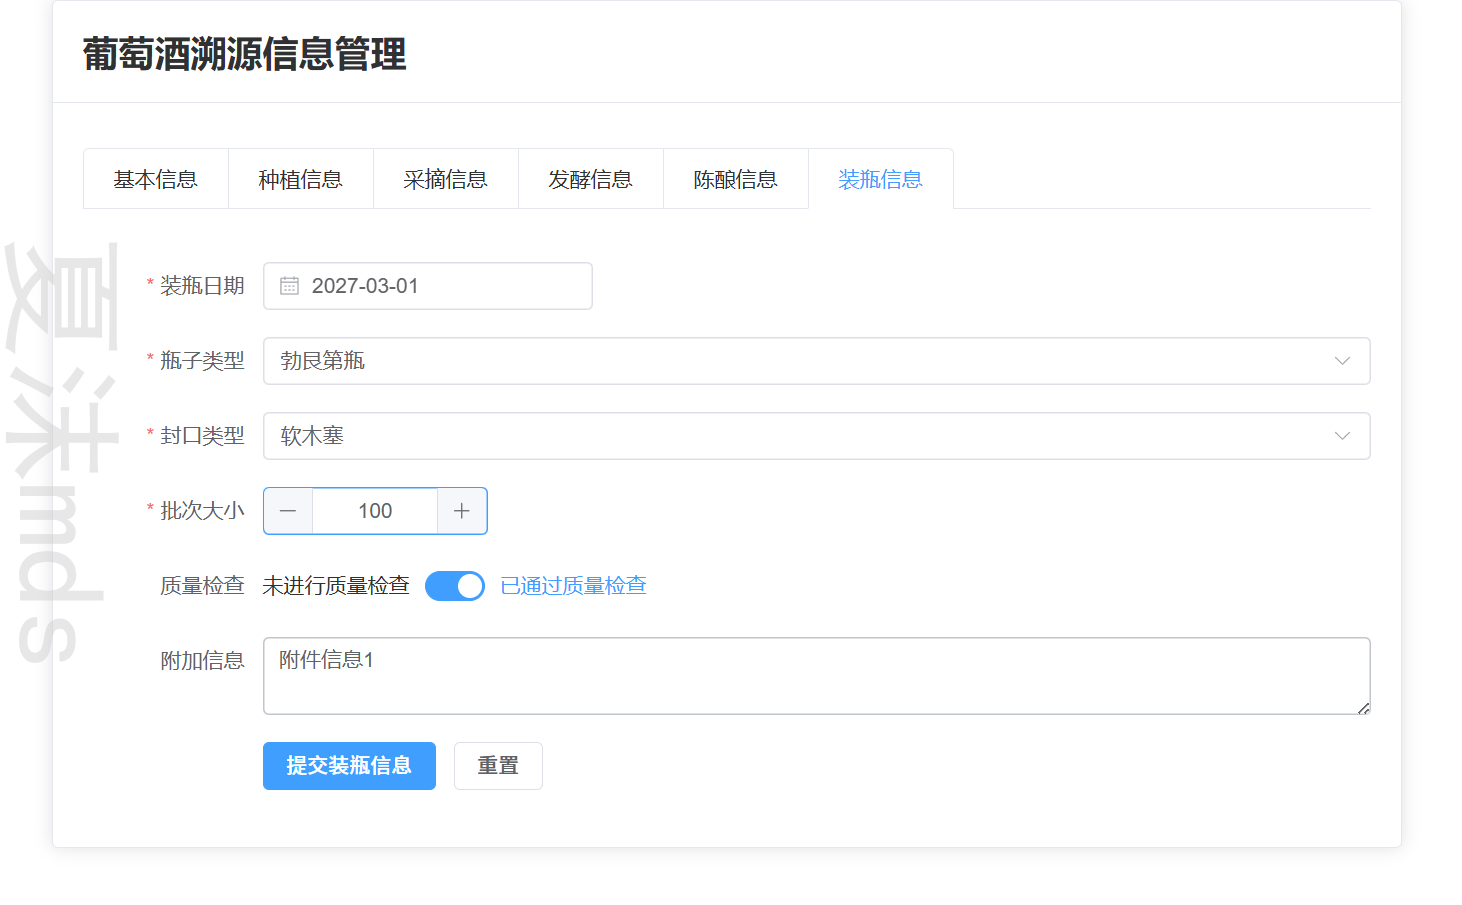Image resolution: width=1462 pixels, height=905 pixels.
Task: Open the 装瓶日期 date picker field
Action: pyautogui.click(x=428, y=286)
